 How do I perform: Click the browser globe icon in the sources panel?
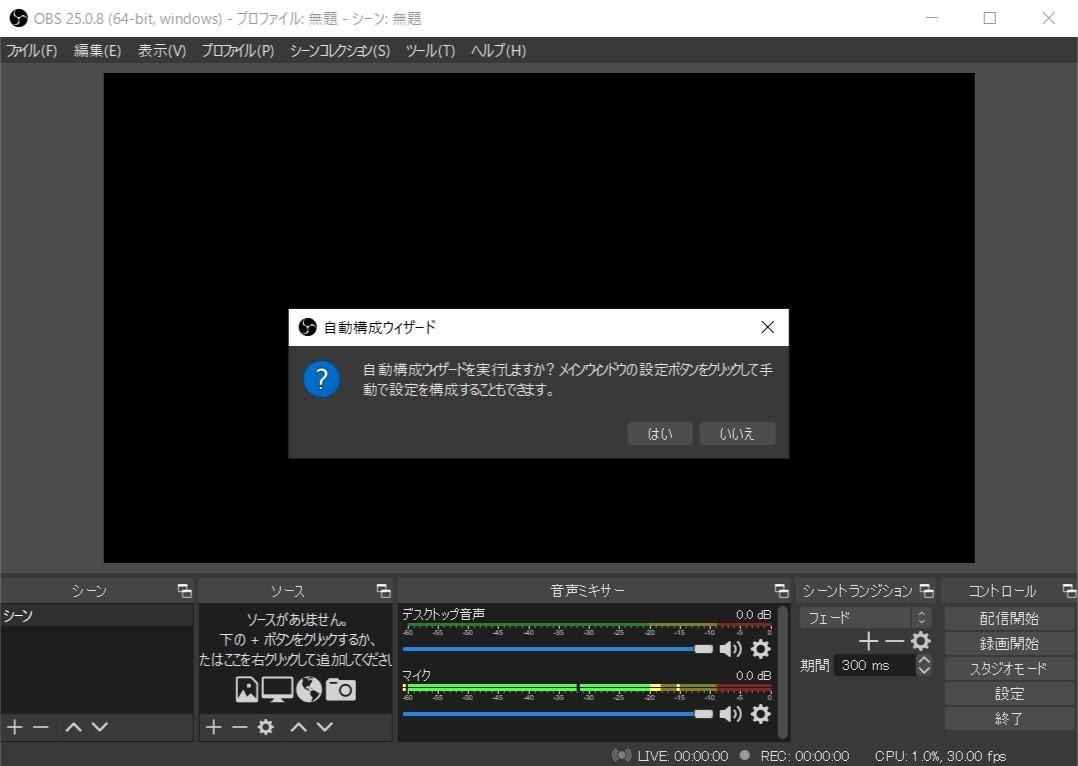coord(309,689)
